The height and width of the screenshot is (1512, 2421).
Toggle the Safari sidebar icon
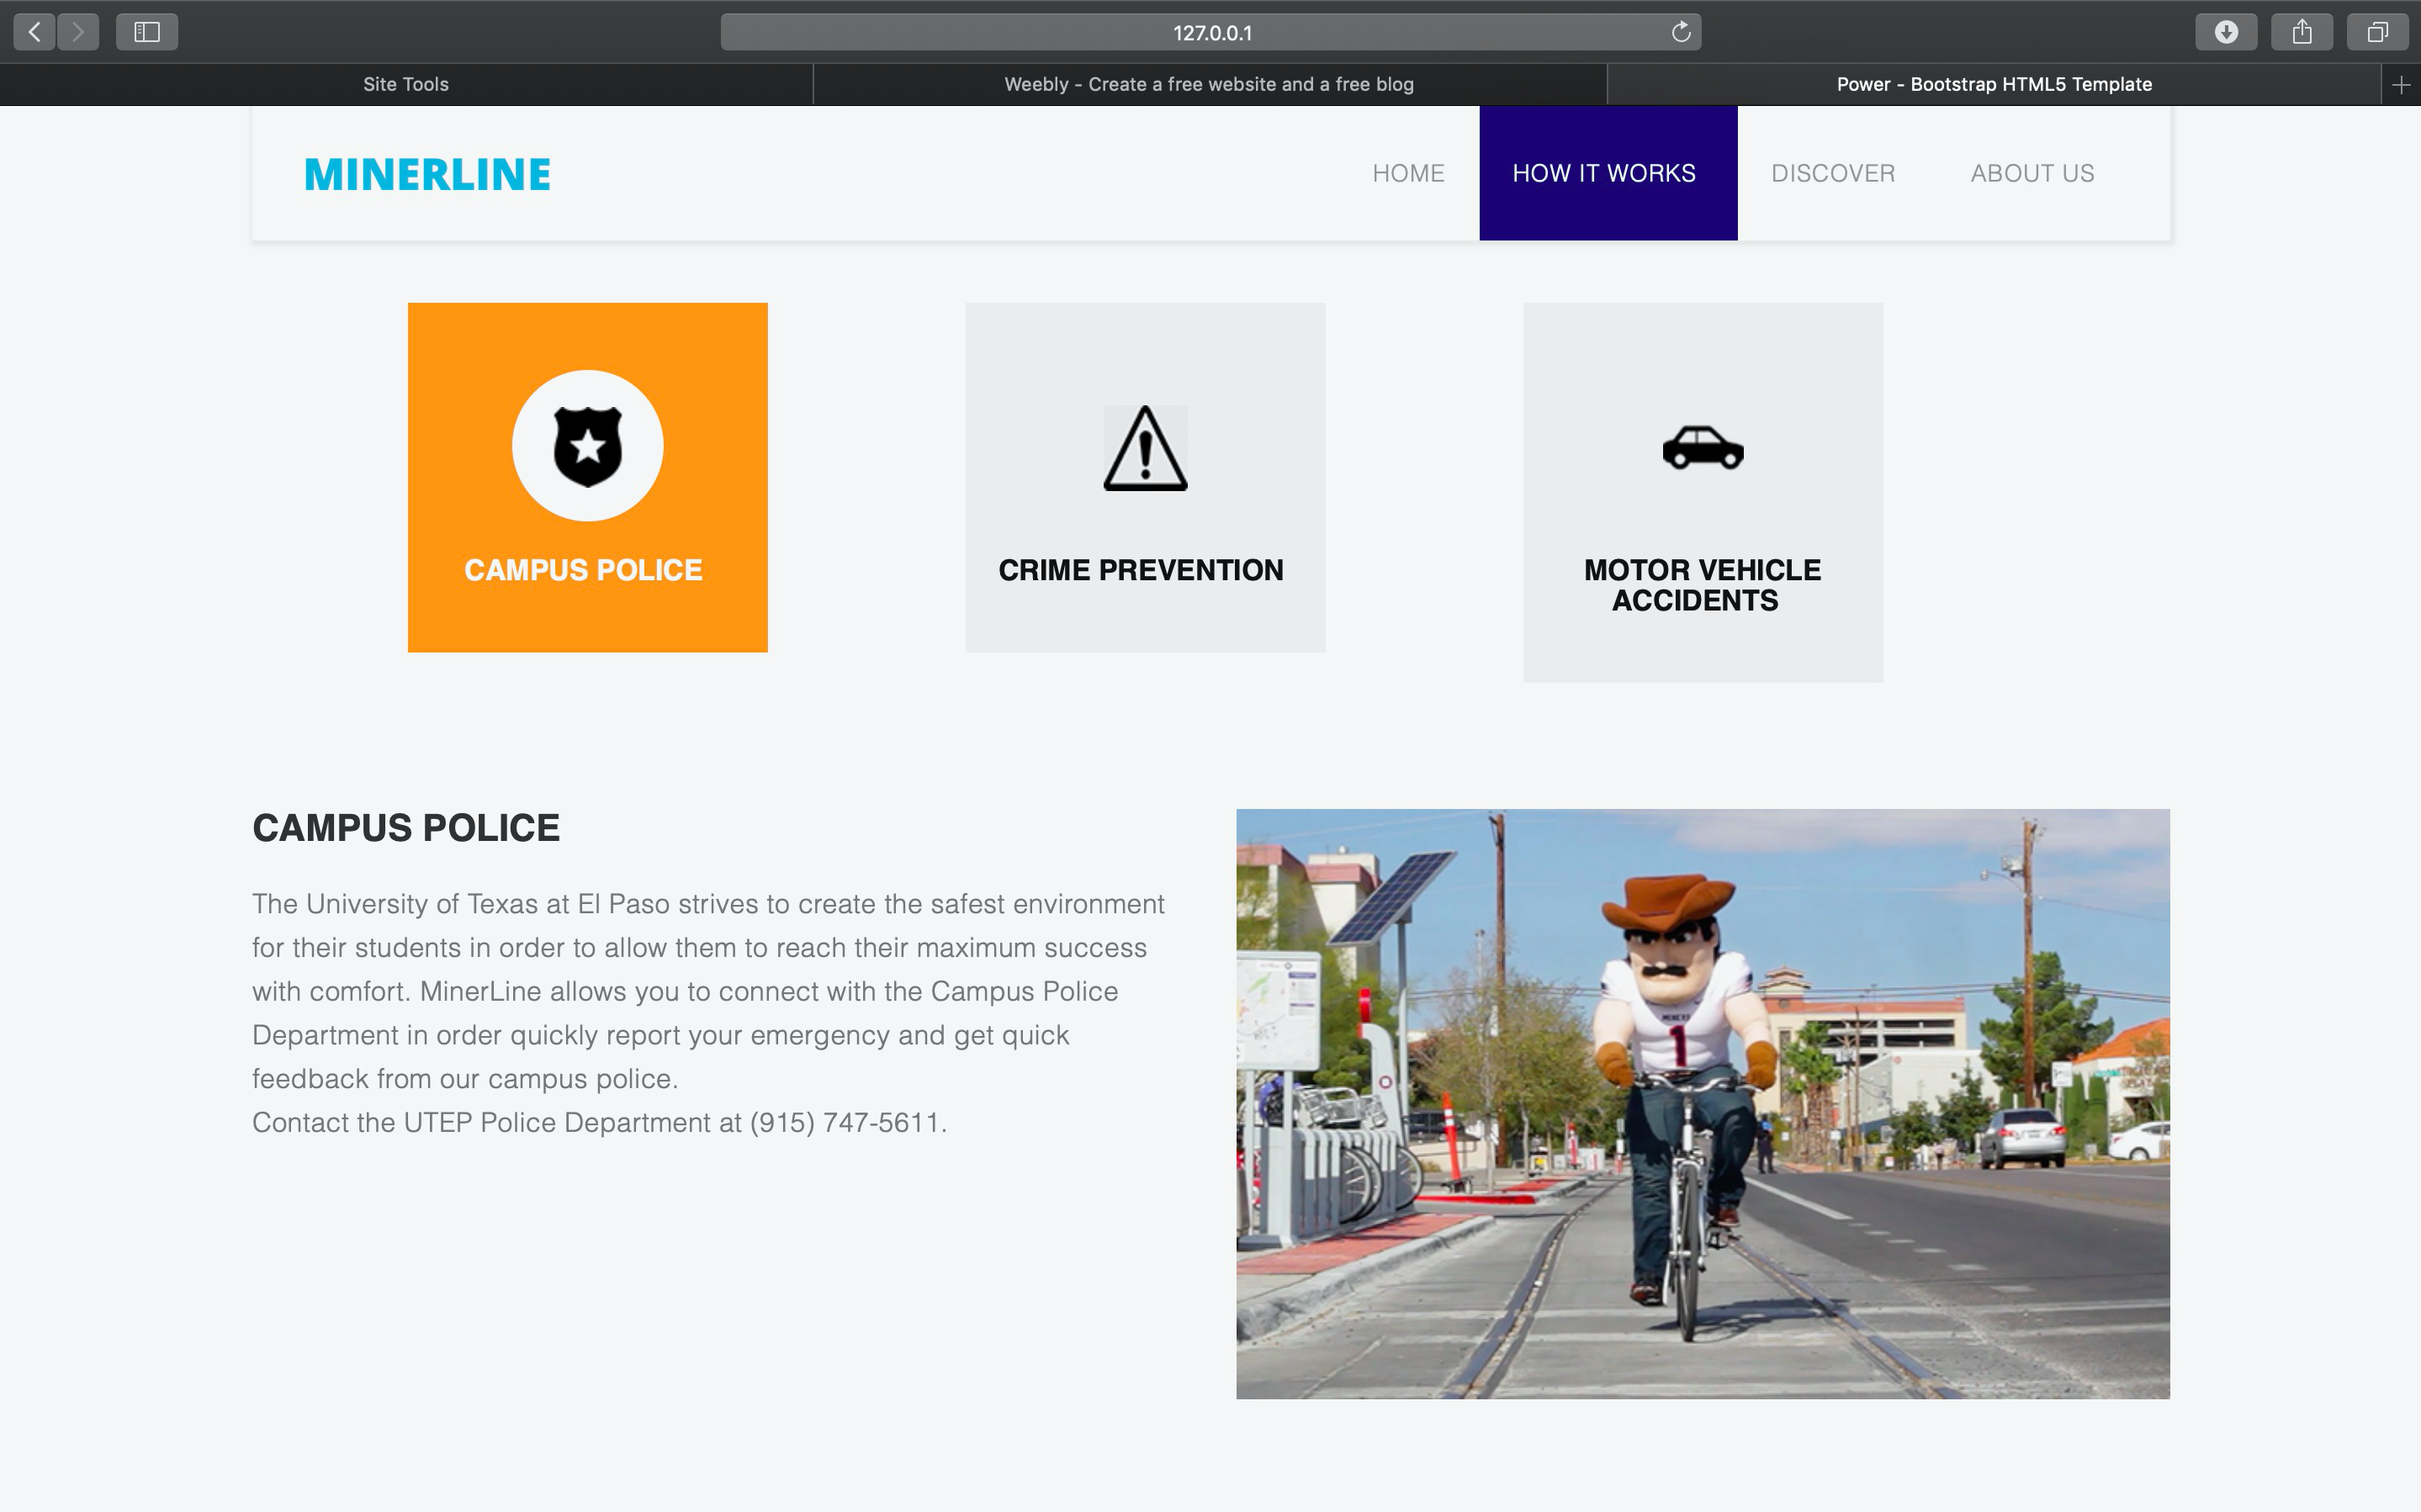[x=147, y=32]
